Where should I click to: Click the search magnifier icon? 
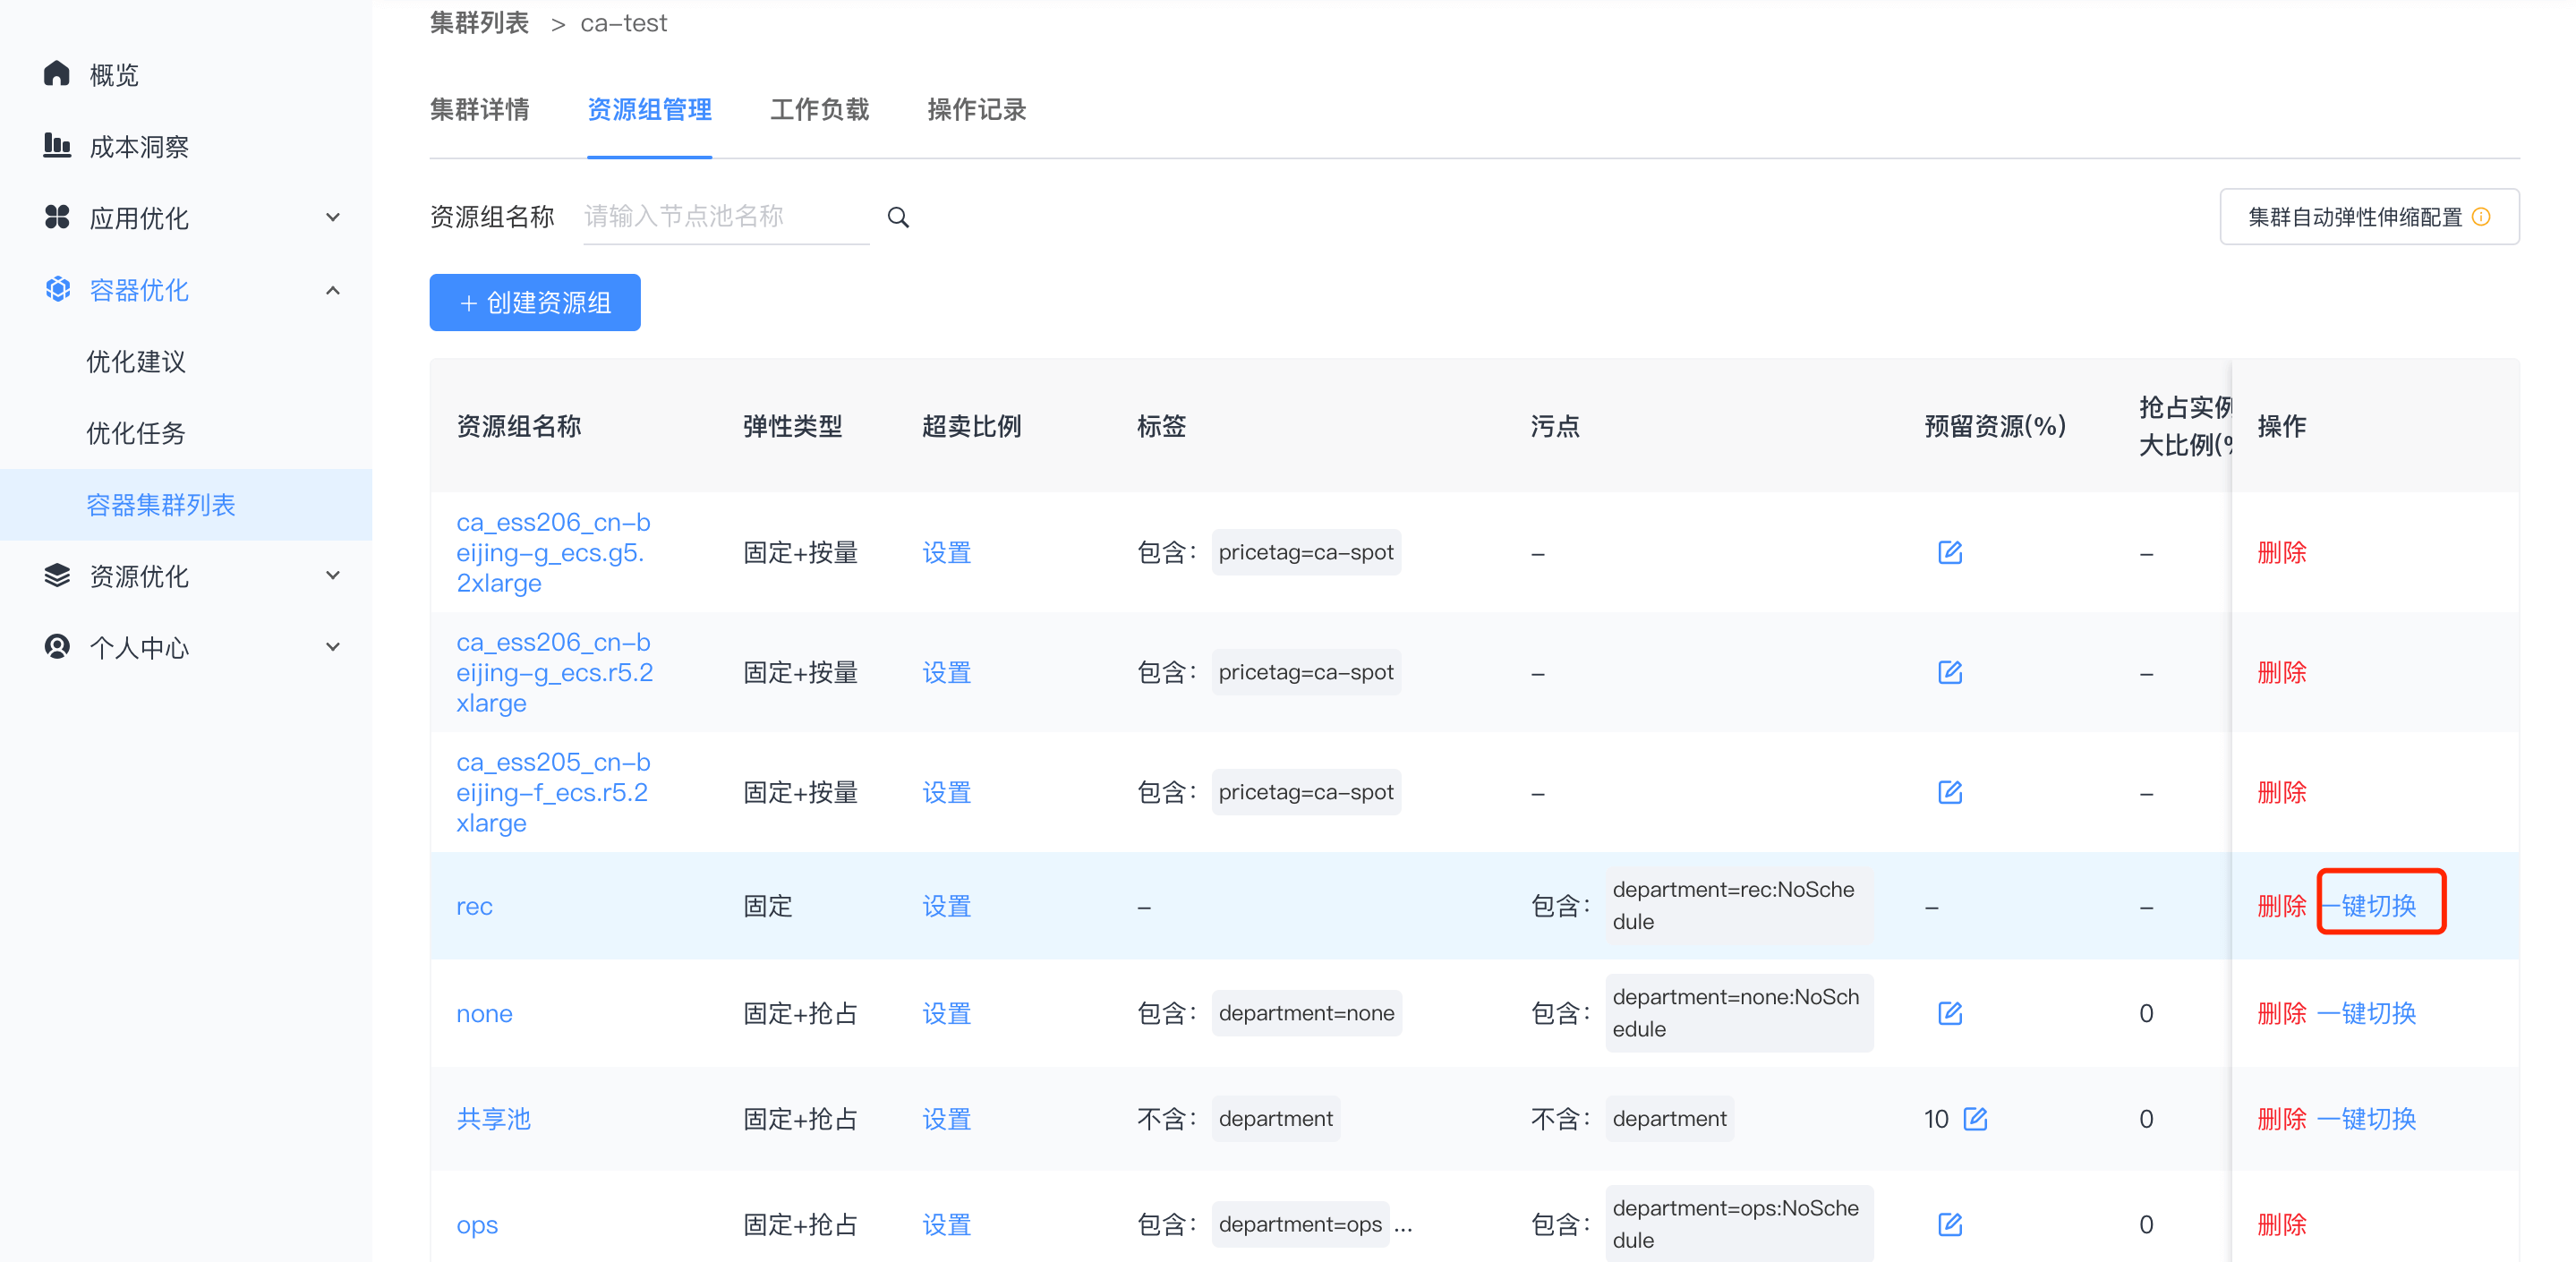click(898, 217)
